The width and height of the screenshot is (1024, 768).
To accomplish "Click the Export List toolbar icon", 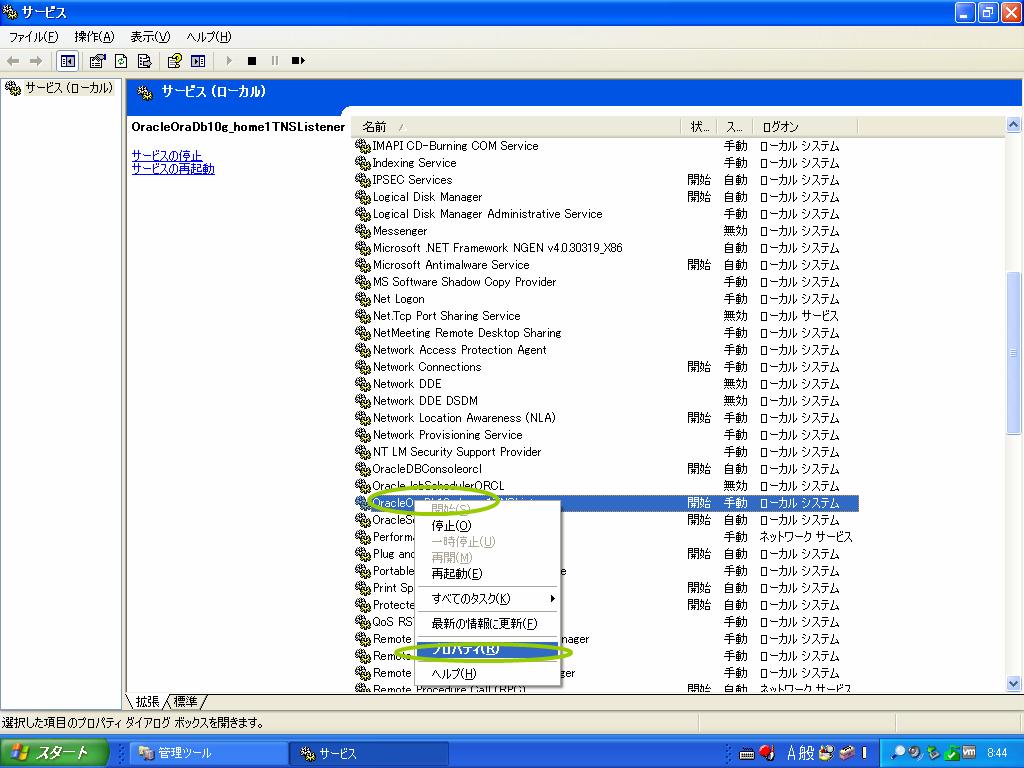I will click(x=144, y=61).
